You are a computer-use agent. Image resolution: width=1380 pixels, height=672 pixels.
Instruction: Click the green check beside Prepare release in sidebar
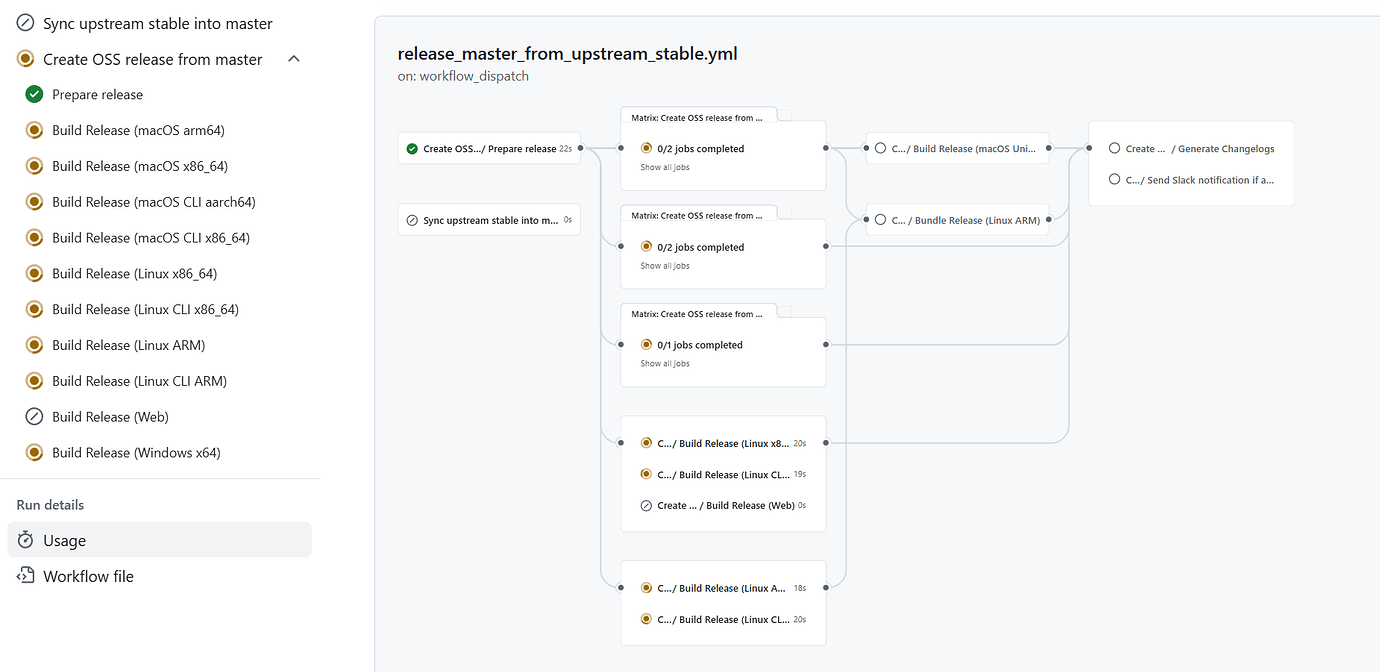34,94
